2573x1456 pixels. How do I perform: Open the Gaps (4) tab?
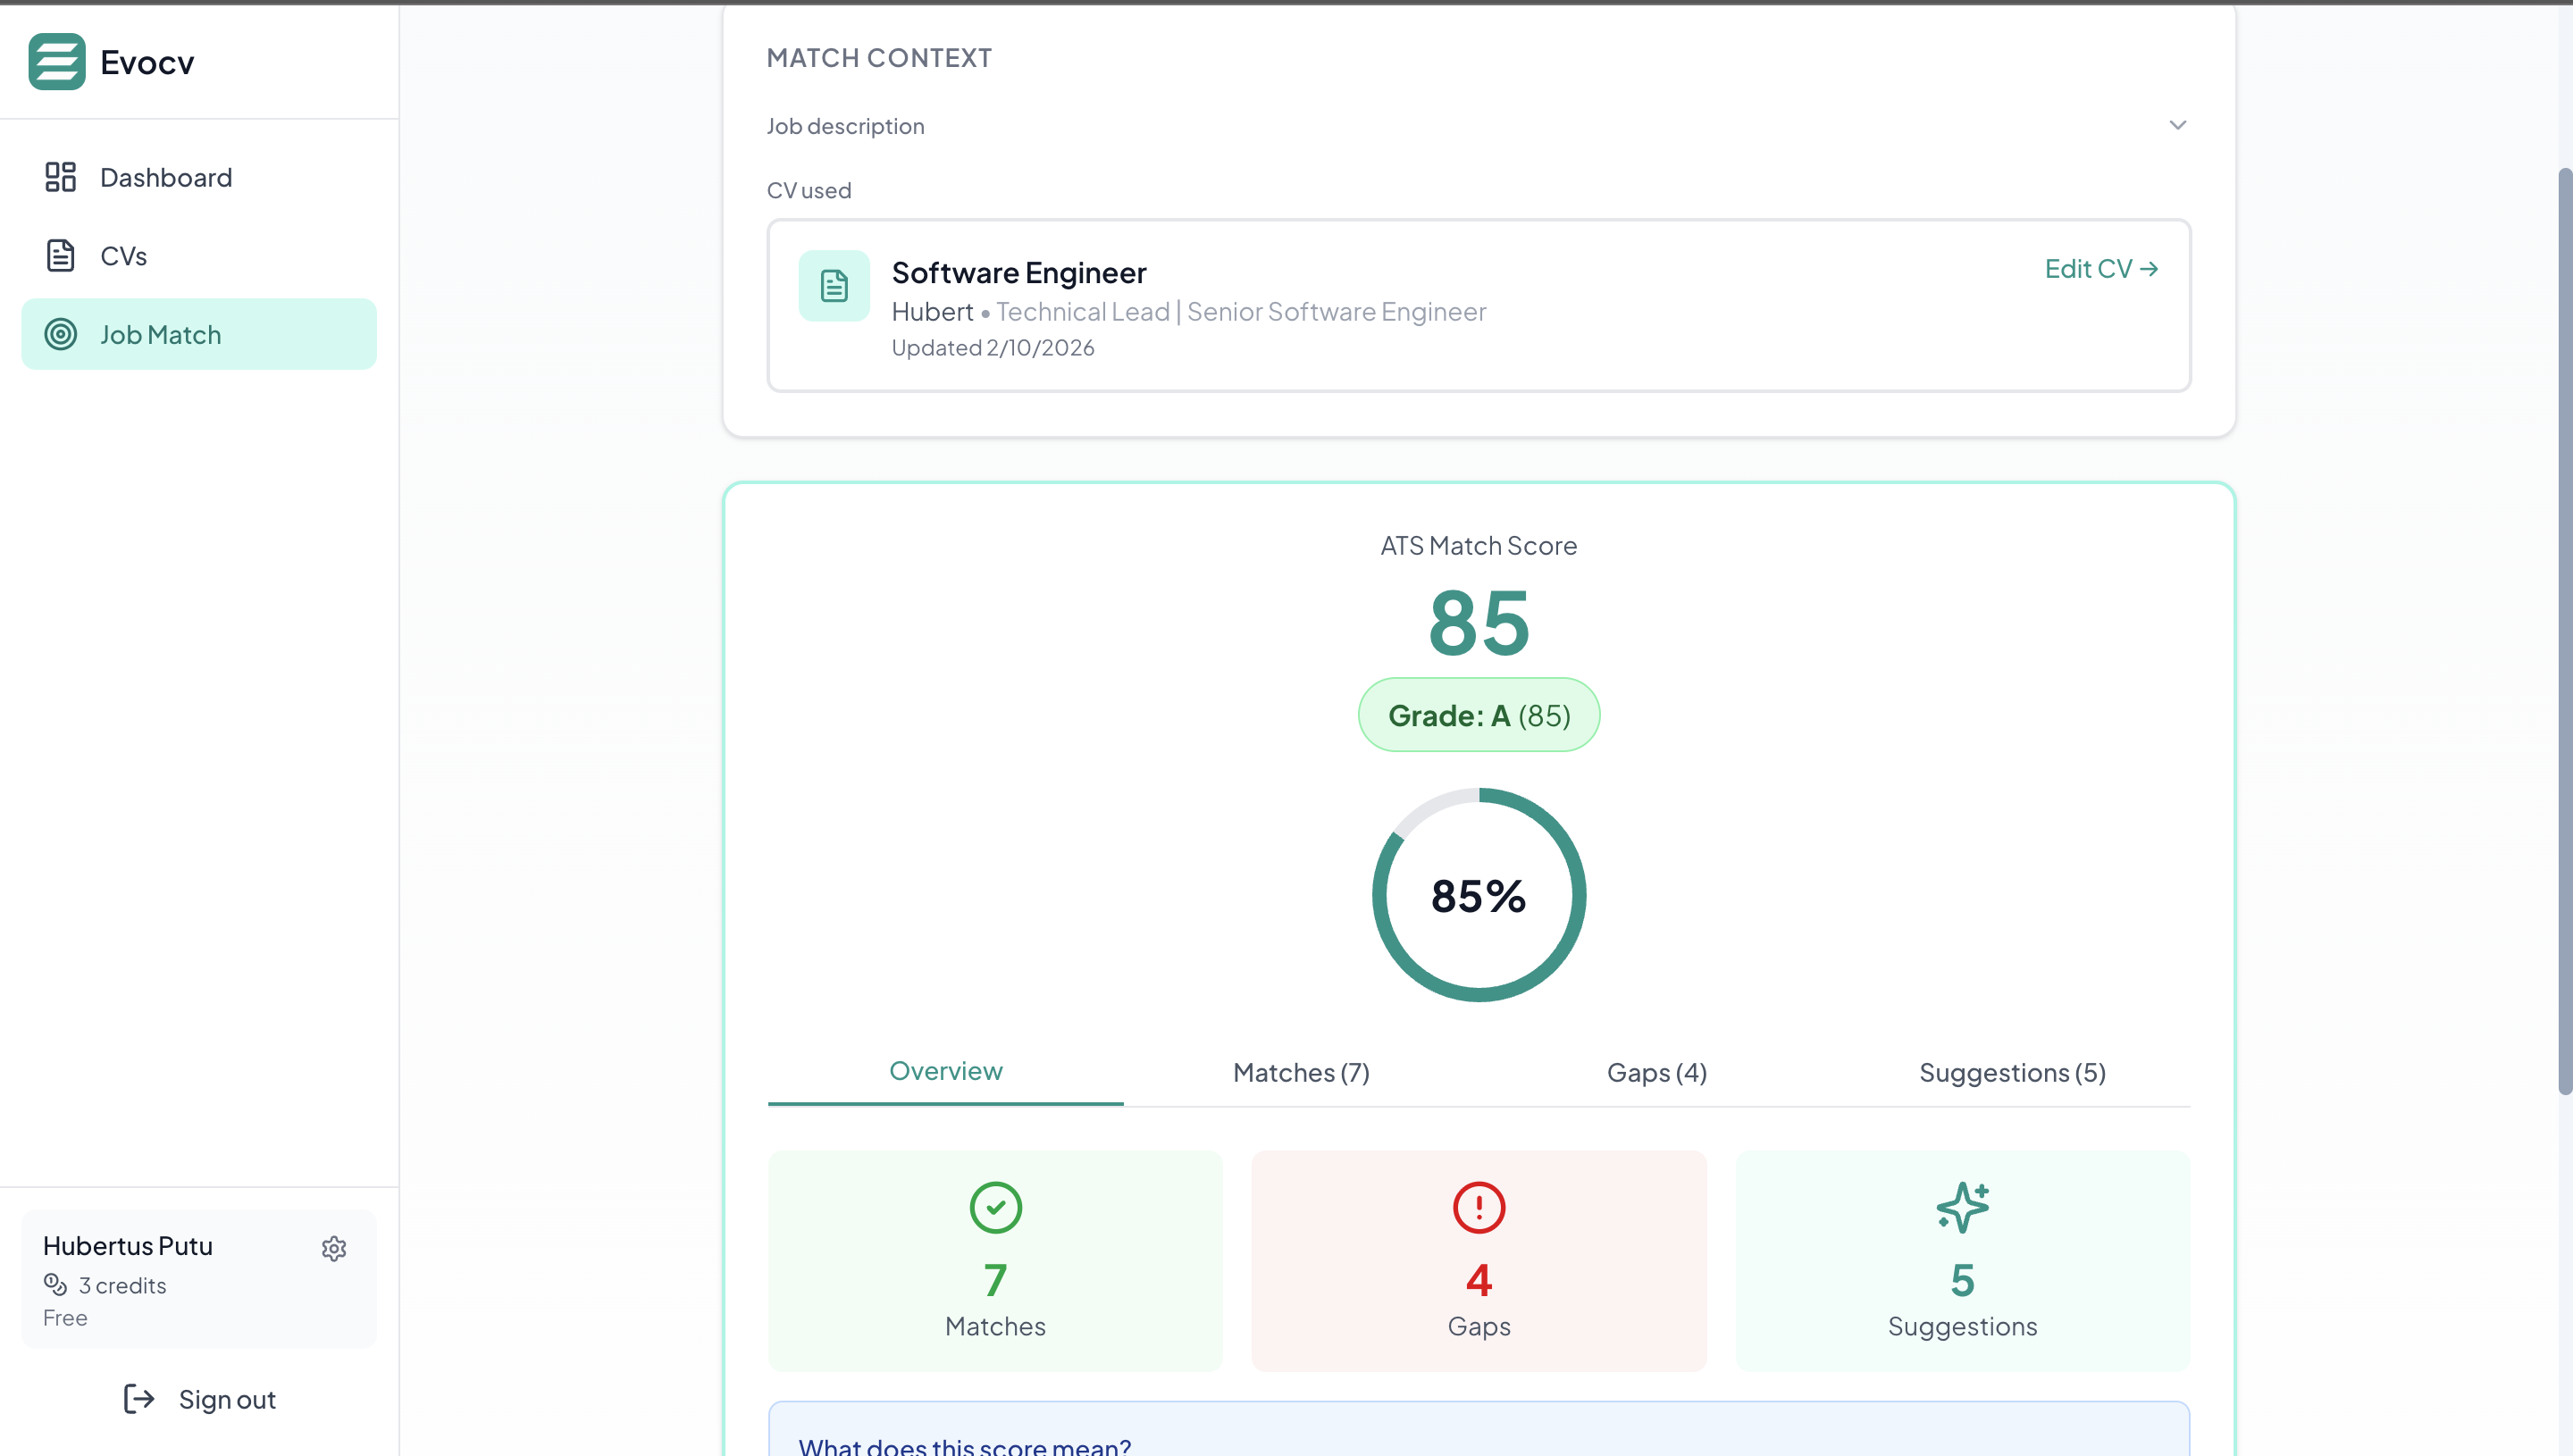pos(1656,1072)
